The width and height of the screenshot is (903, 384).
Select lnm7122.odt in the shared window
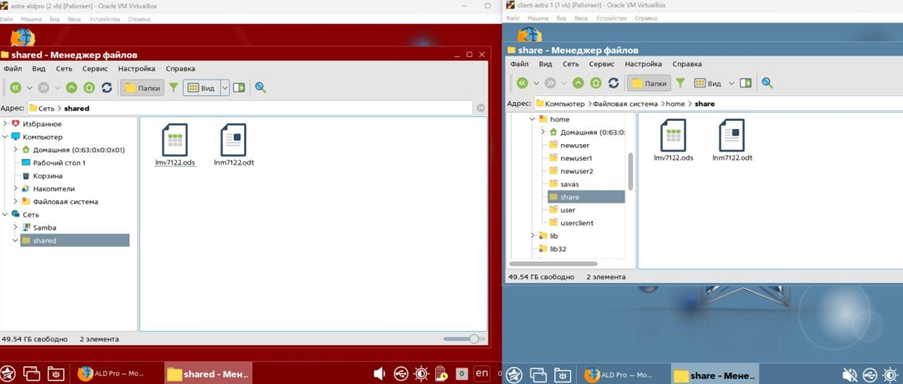tap(233, 145)
